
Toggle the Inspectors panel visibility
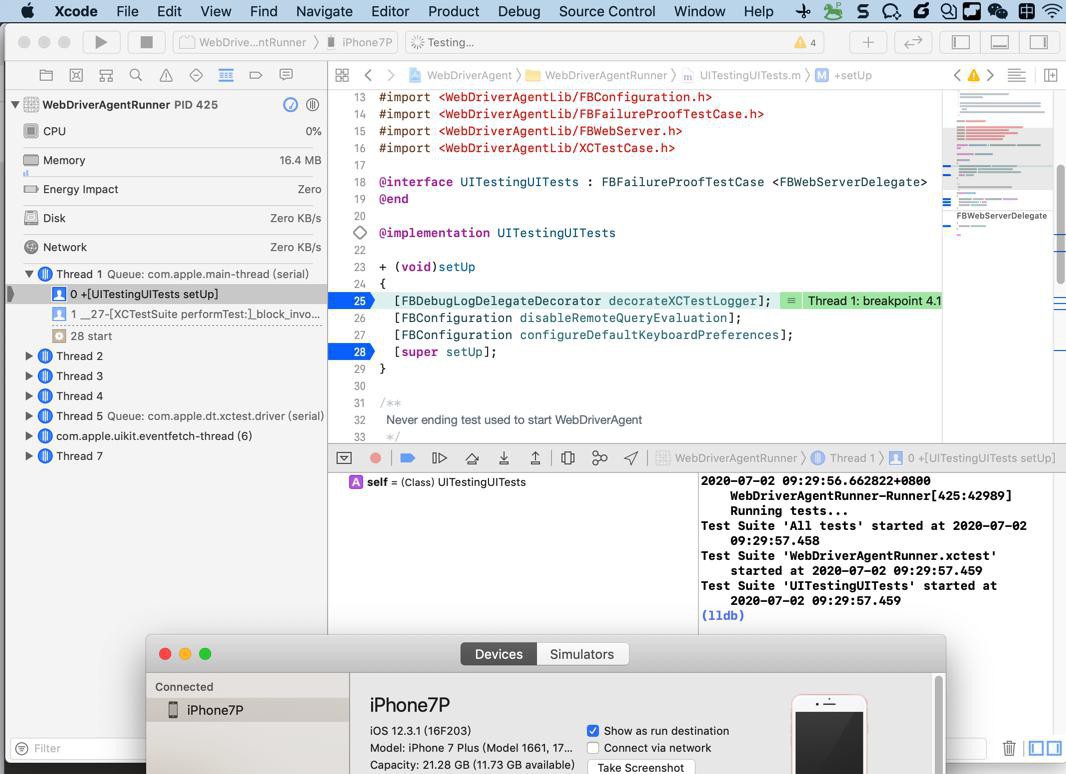1038,42
